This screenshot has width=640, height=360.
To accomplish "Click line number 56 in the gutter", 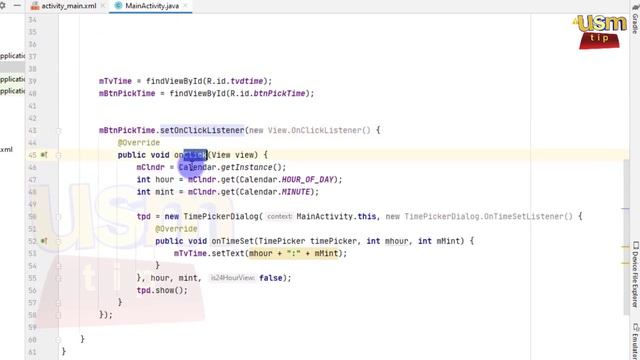I will (33, 291).
